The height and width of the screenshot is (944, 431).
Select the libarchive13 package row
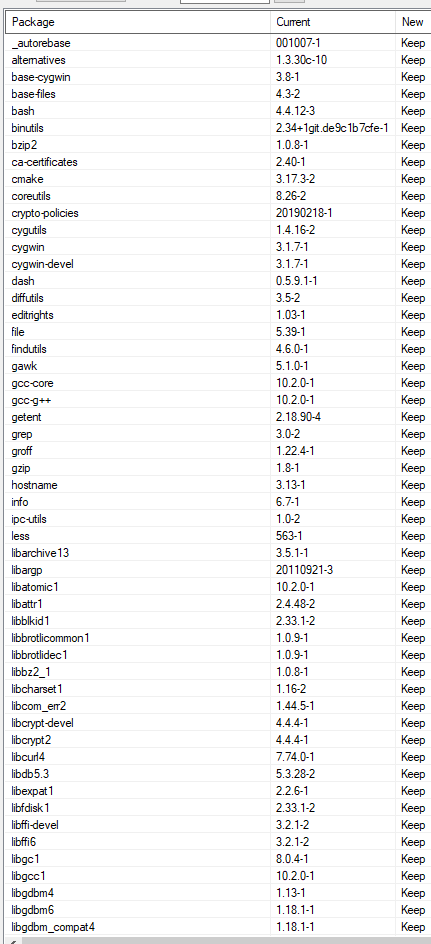point(219,553)
